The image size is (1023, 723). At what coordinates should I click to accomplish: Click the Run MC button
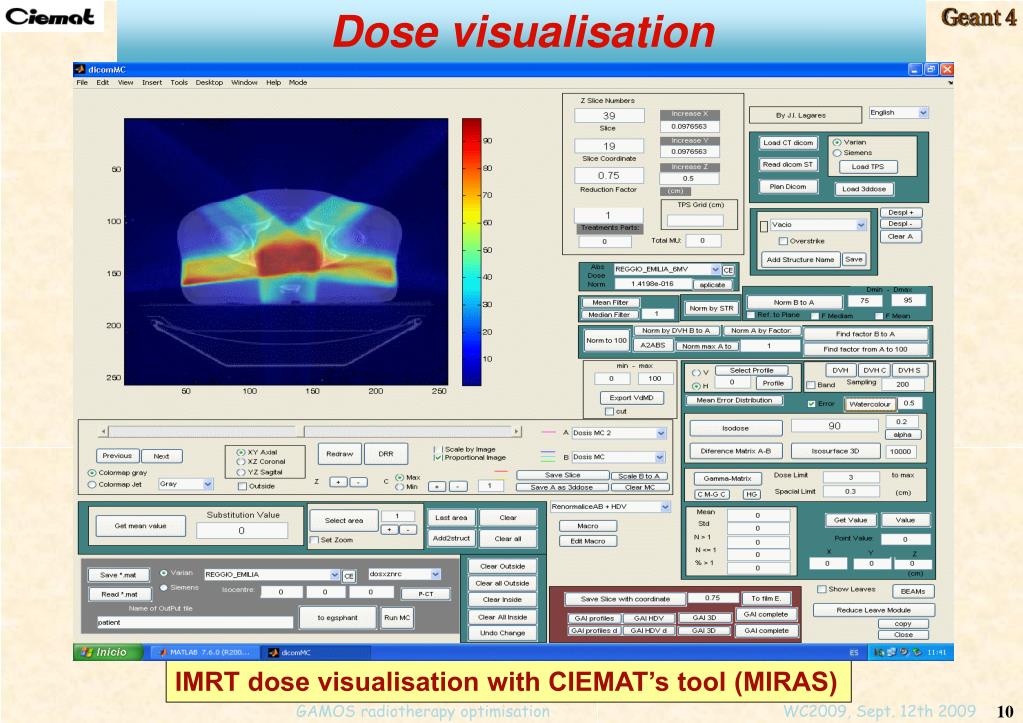[397, 617]
